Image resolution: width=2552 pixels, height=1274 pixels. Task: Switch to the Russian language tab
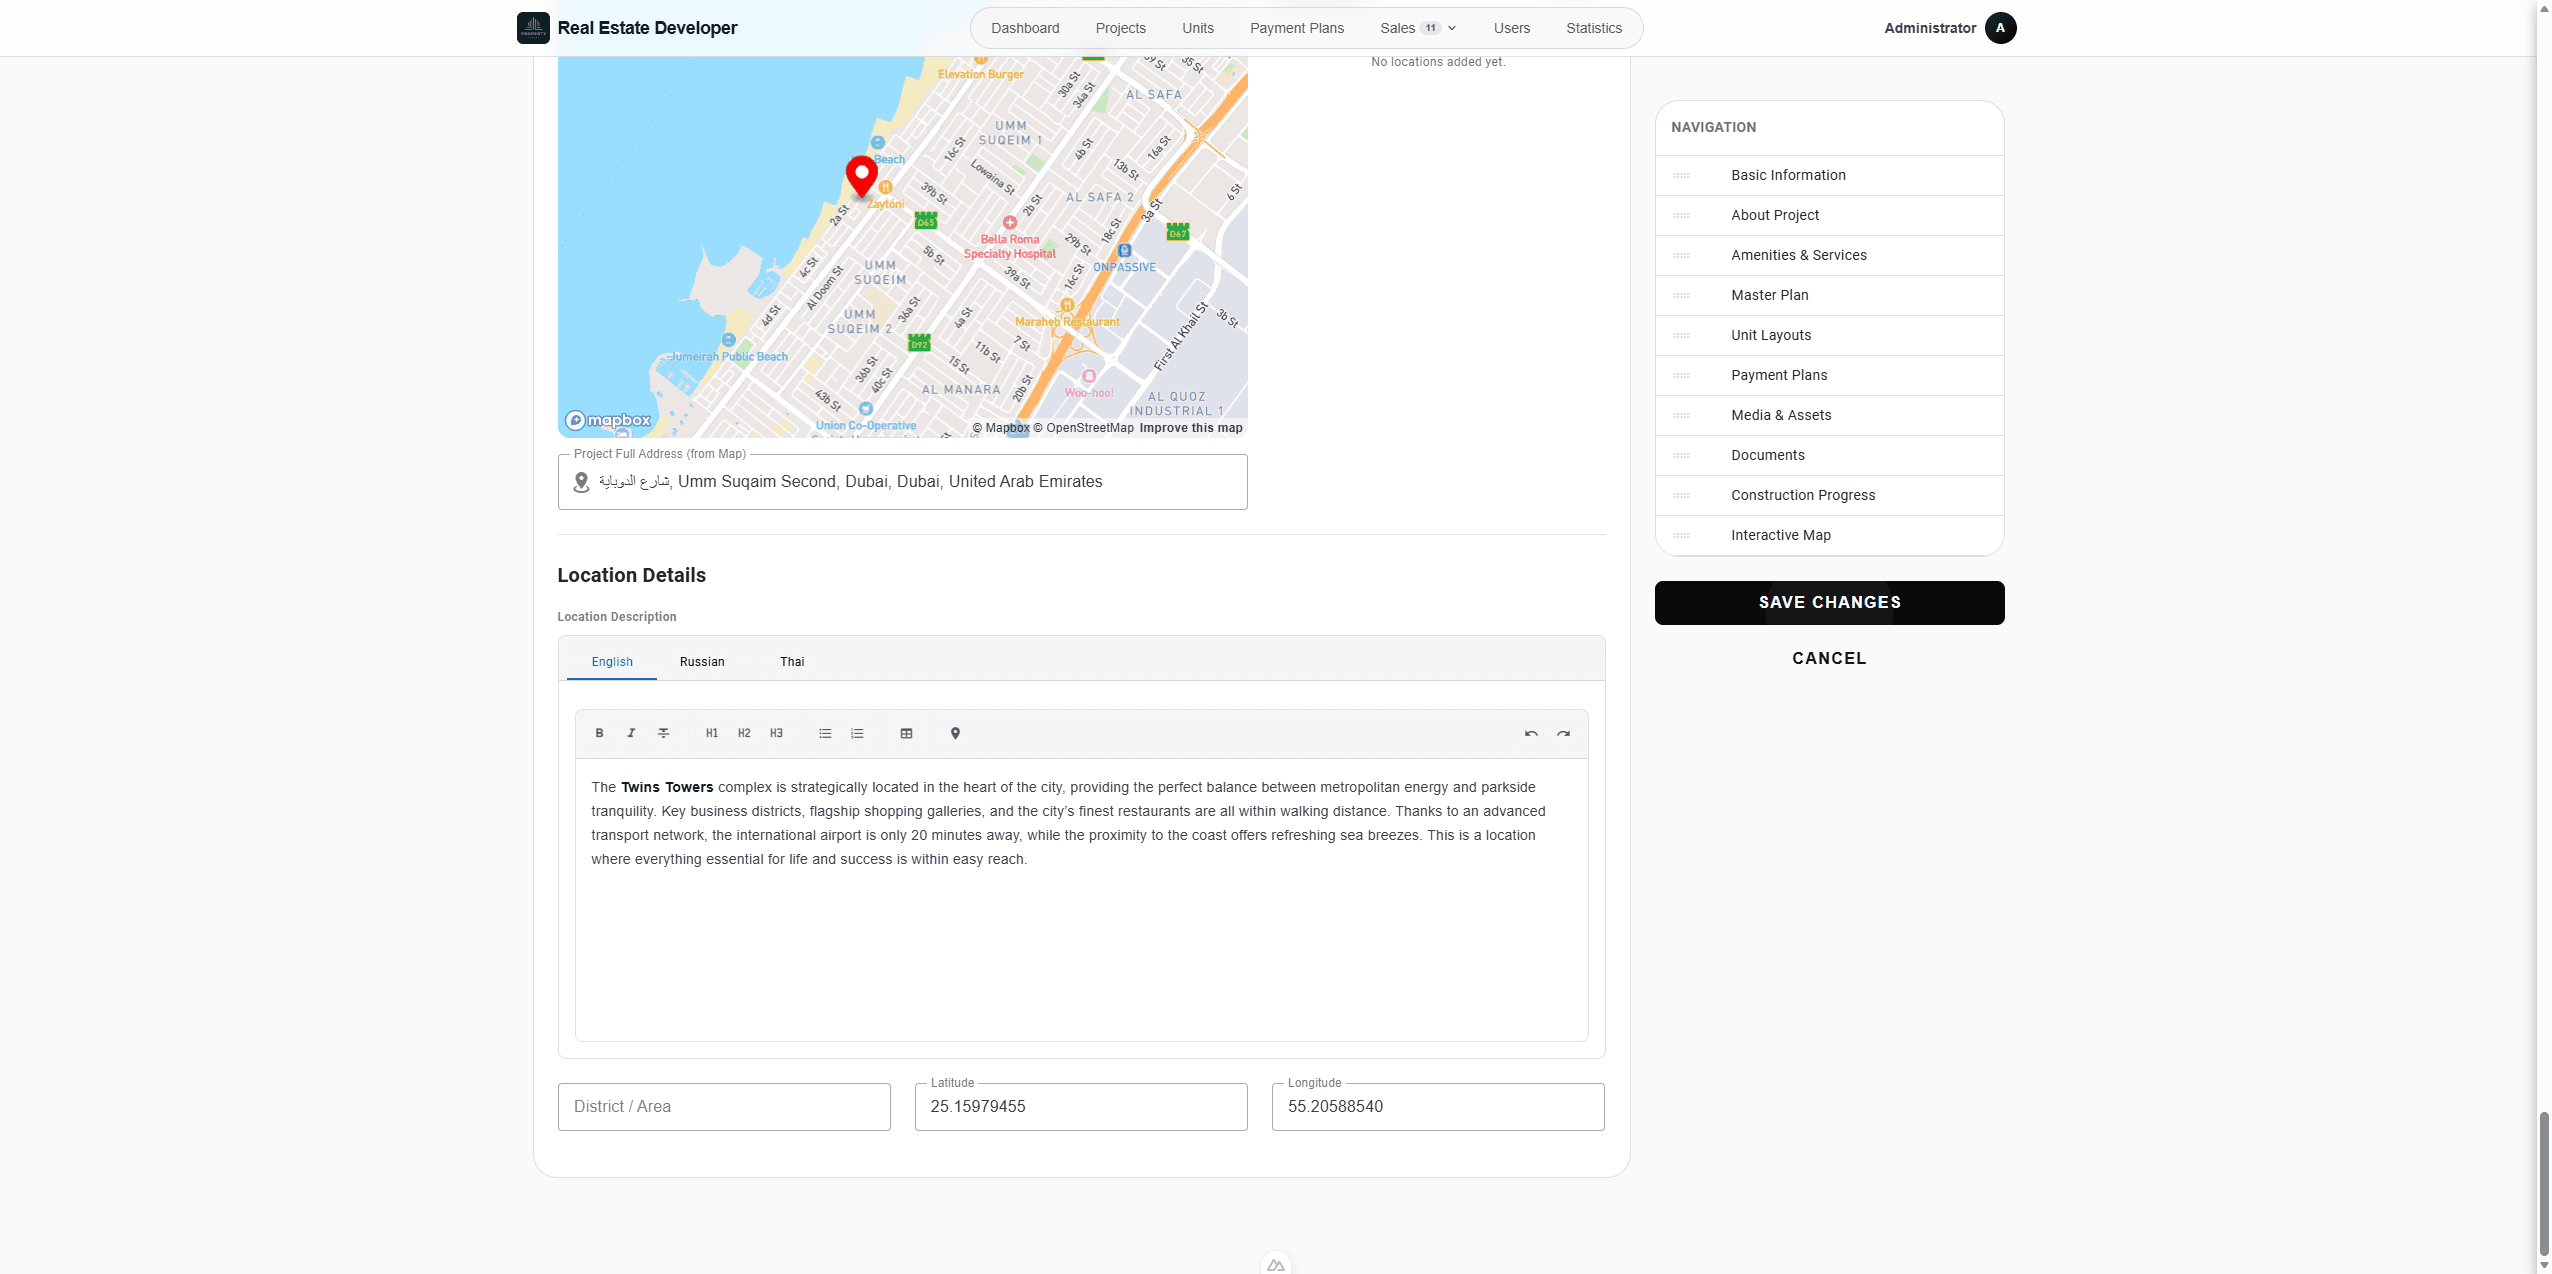pos(702,662)
